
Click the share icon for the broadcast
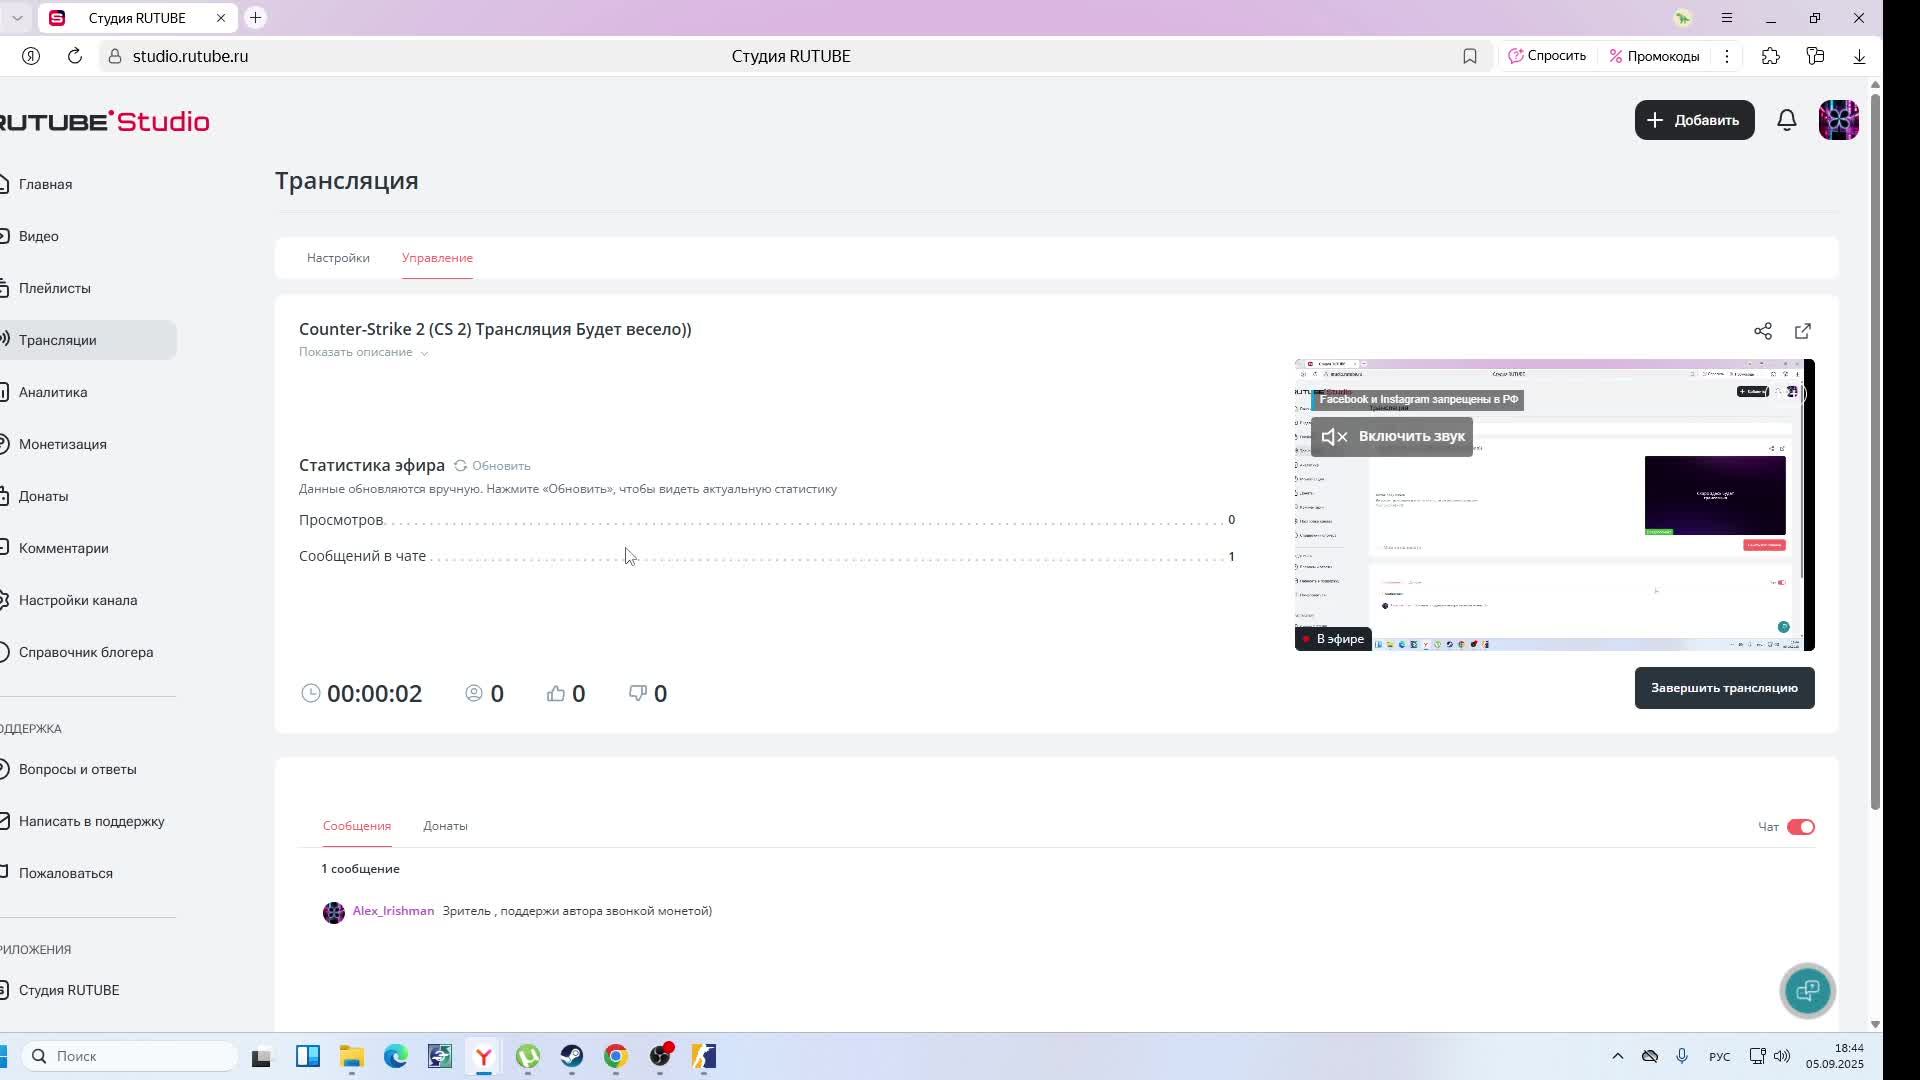point(1762,331)
